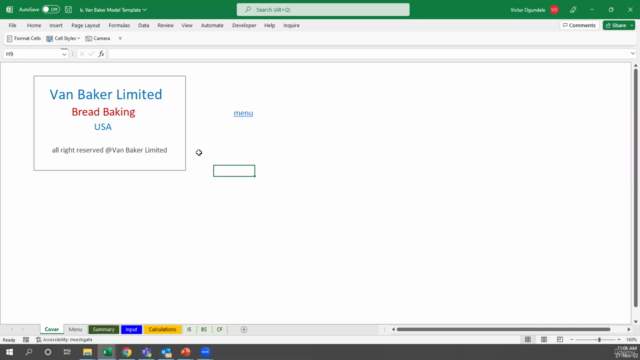This screenshot has width=640, height=360.
Task: Switch to Page Layout view icon
Action: click(544, 340)
